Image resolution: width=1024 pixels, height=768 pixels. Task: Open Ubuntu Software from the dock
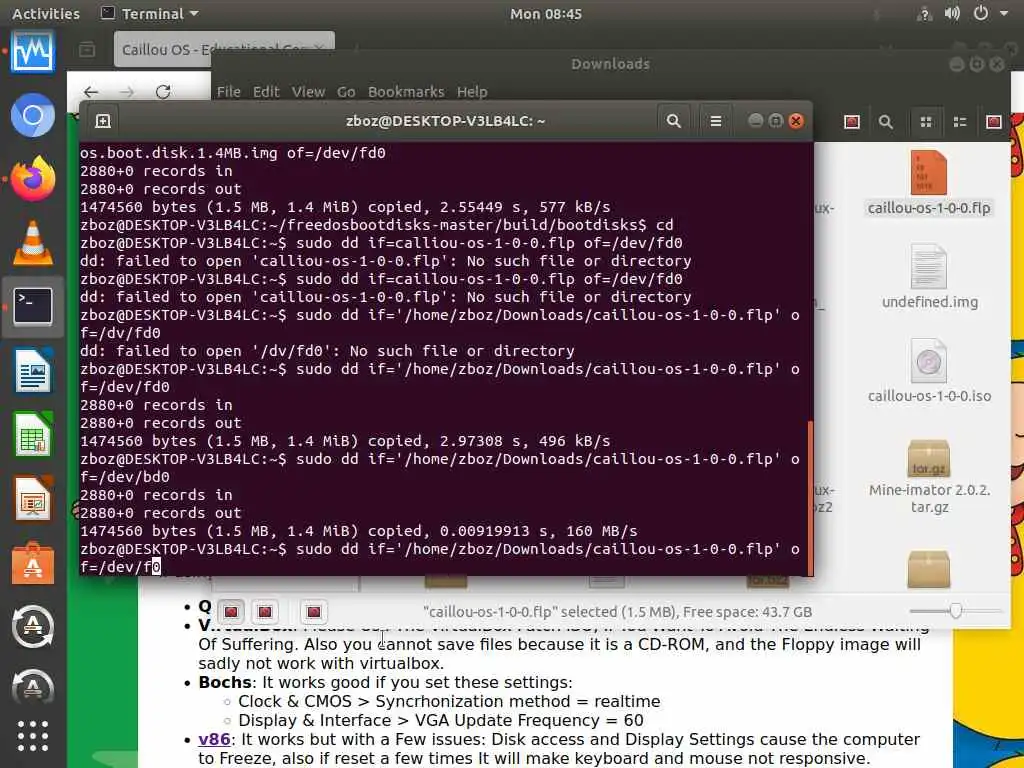tap(33, 563)
